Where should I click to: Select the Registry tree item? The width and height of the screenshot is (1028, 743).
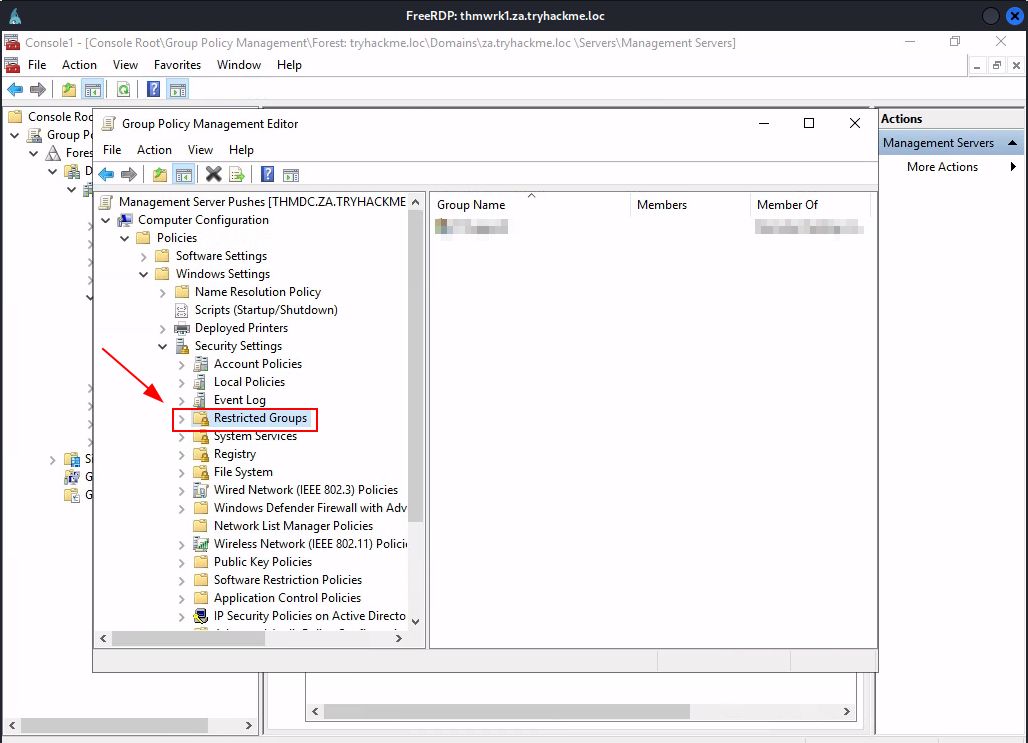point(235,454)
